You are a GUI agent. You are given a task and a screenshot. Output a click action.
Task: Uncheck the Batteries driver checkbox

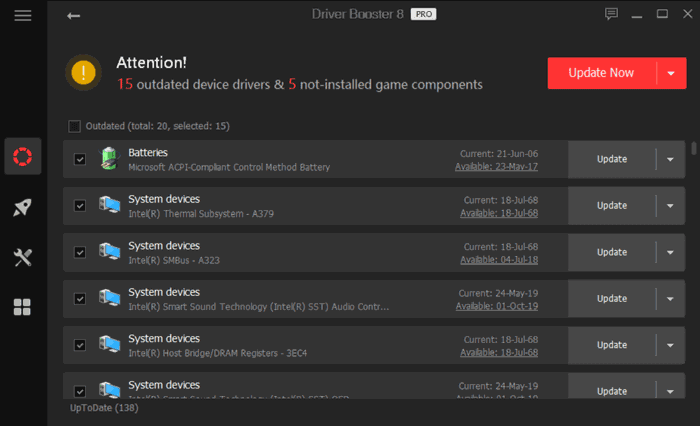click(80, 159)
